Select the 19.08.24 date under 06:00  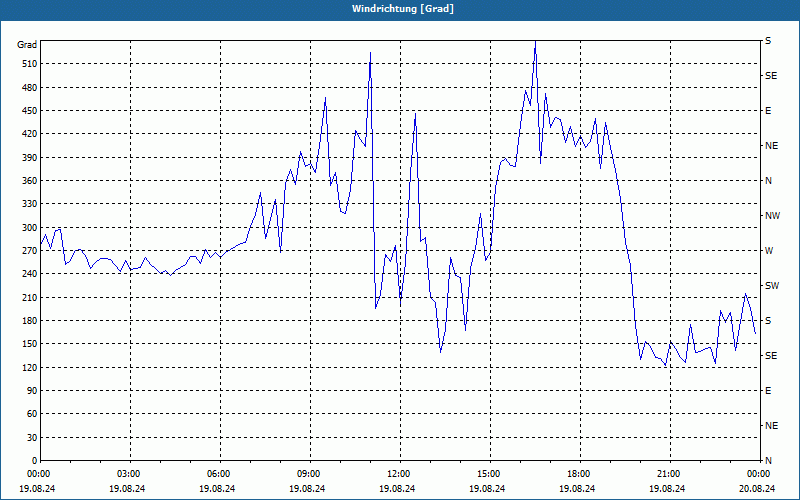tap(217, 489)
